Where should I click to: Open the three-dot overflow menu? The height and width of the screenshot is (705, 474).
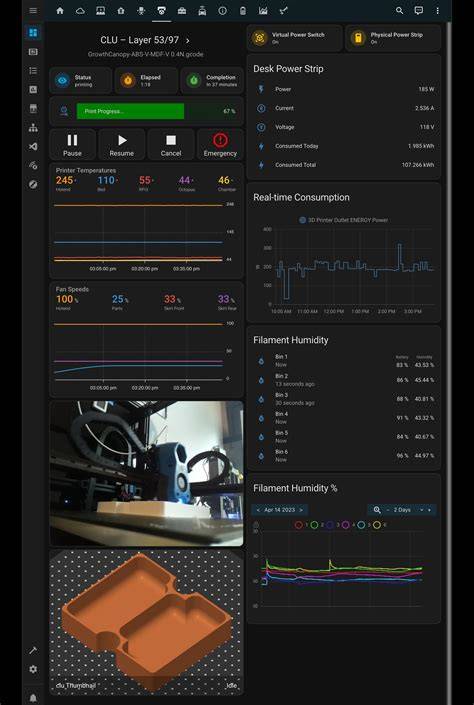[437, 10]
